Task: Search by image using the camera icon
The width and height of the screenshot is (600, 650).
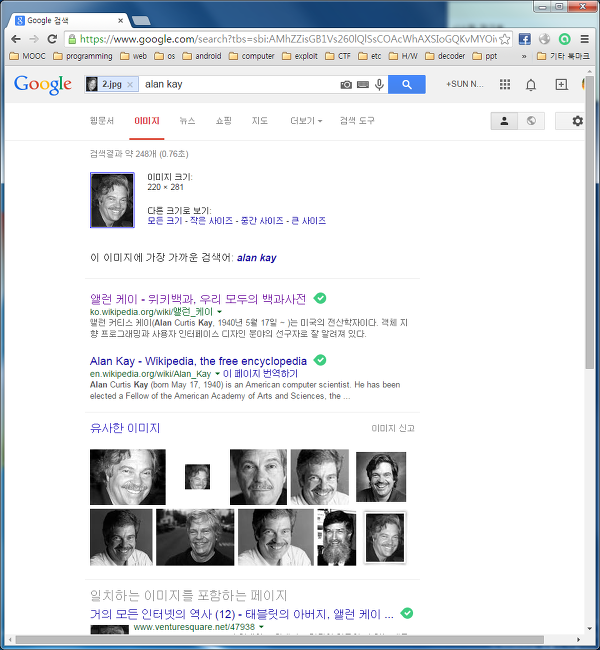Action: tap(346, 85)
